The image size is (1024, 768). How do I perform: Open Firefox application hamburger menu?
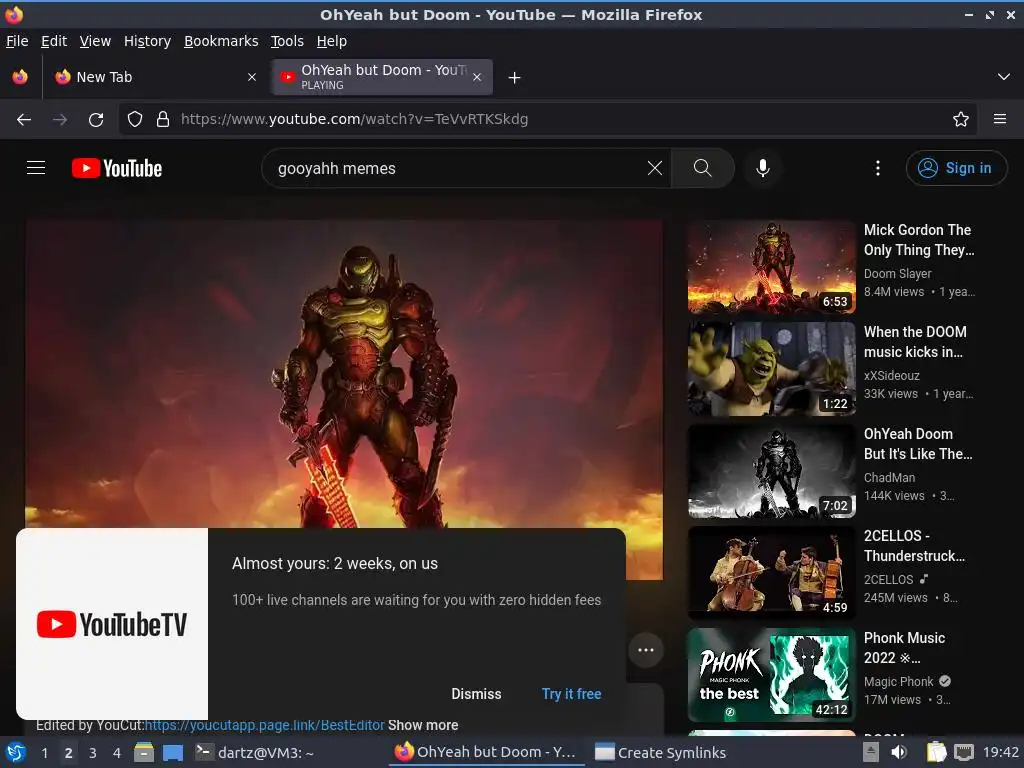[x=1000, y=120]
